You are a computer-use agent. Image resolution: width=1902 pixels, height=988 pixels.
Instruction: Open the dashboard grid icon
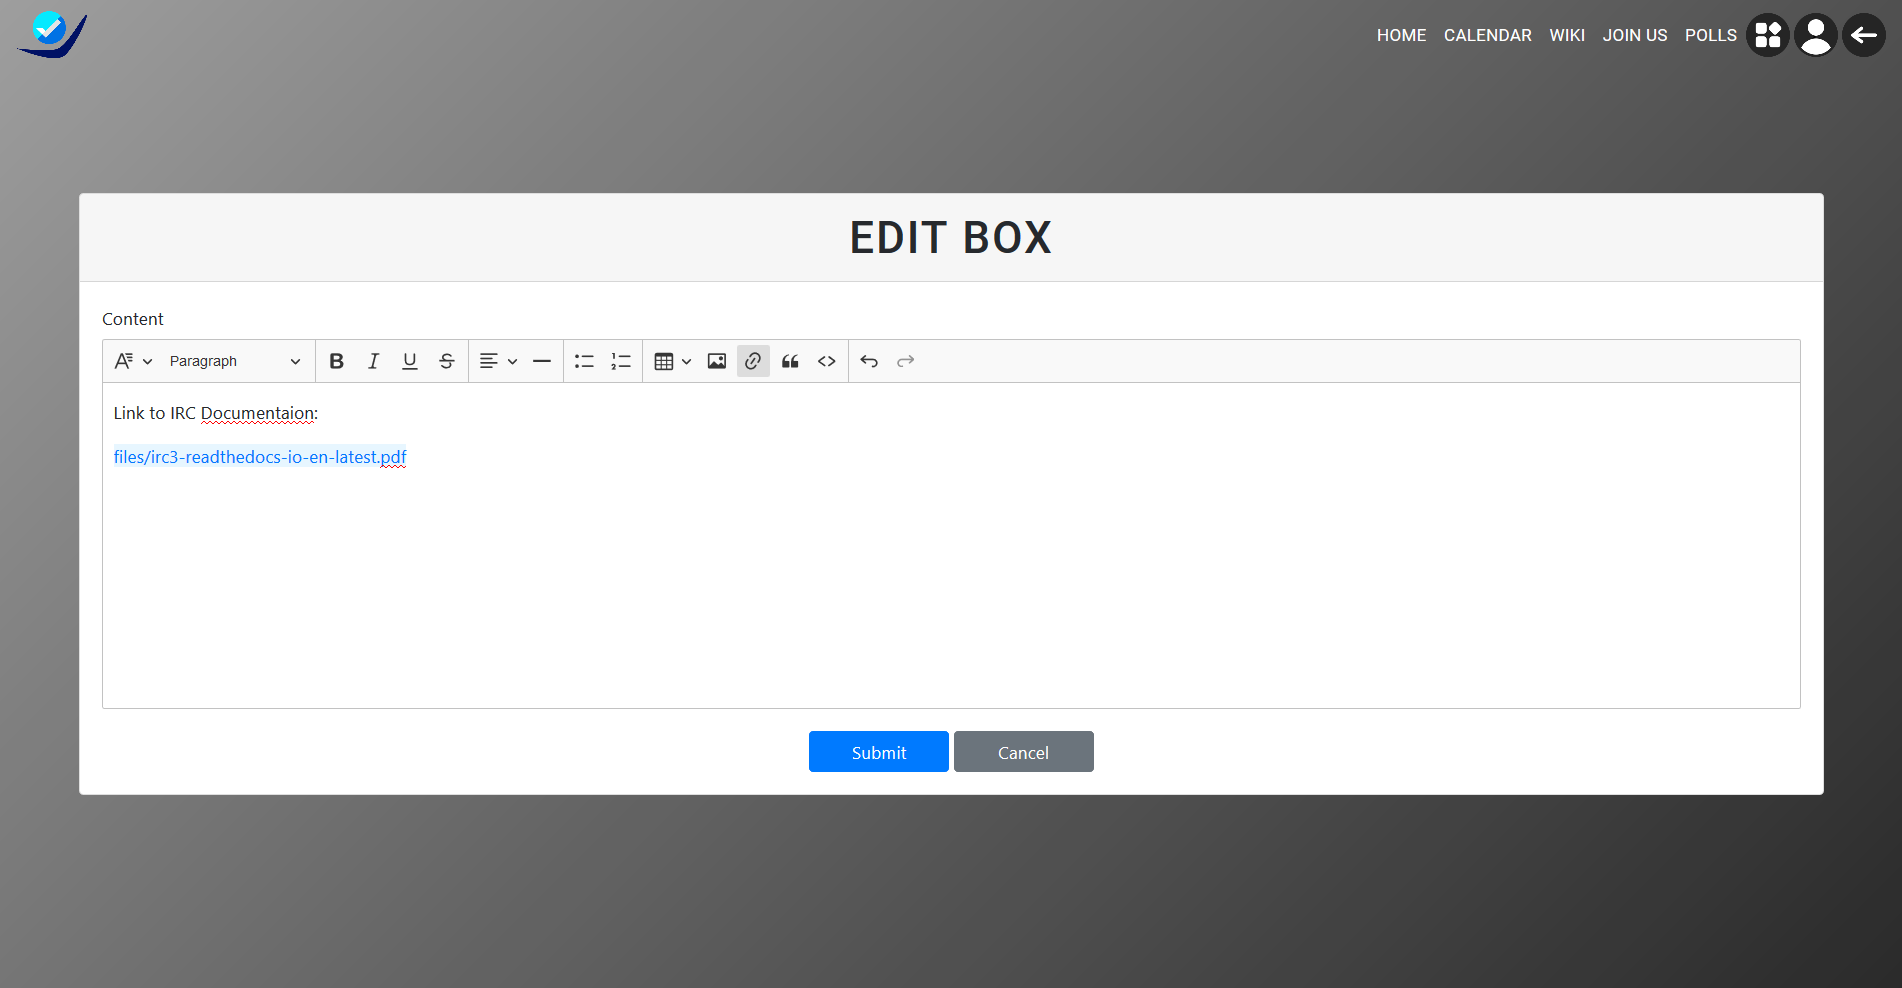pos(1768,35)
